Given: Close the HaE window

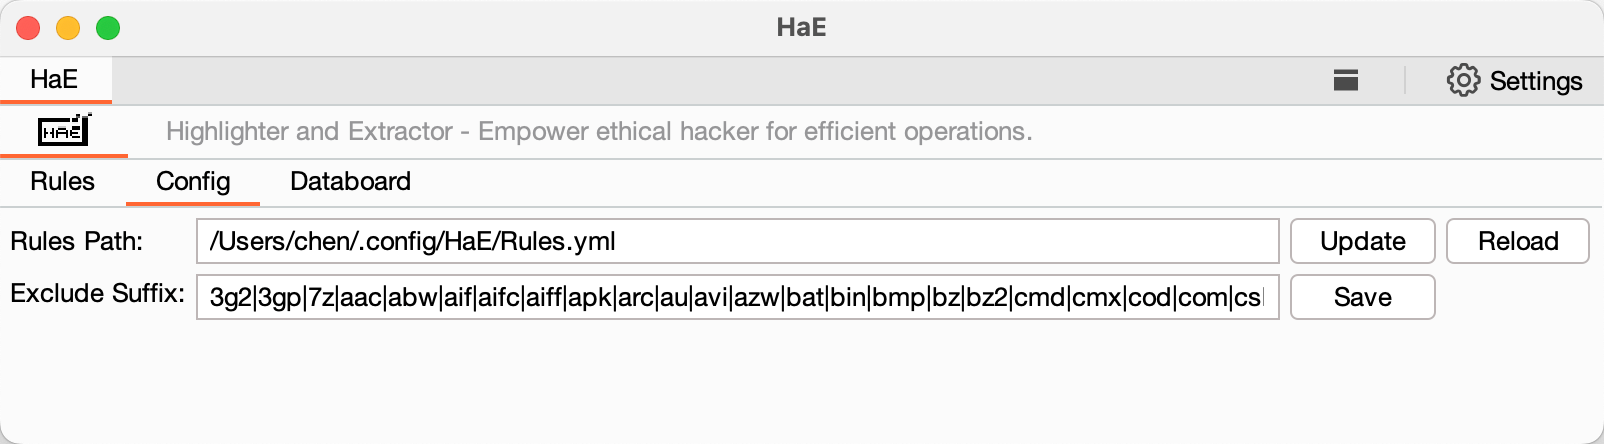Looking at the screenshot, I should point(28,28).
